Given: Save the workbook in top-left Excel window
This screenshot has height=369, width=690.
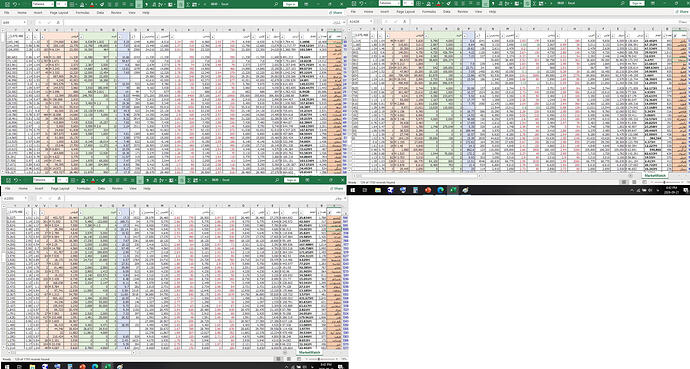Looking at the screenshot, I should click(x=7, y=4).
